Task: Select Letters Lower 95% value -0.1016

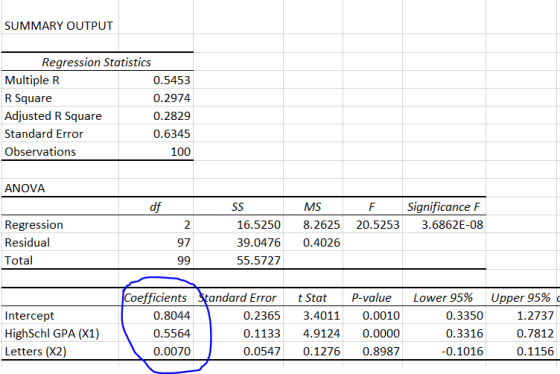Action: pos(462,351)
